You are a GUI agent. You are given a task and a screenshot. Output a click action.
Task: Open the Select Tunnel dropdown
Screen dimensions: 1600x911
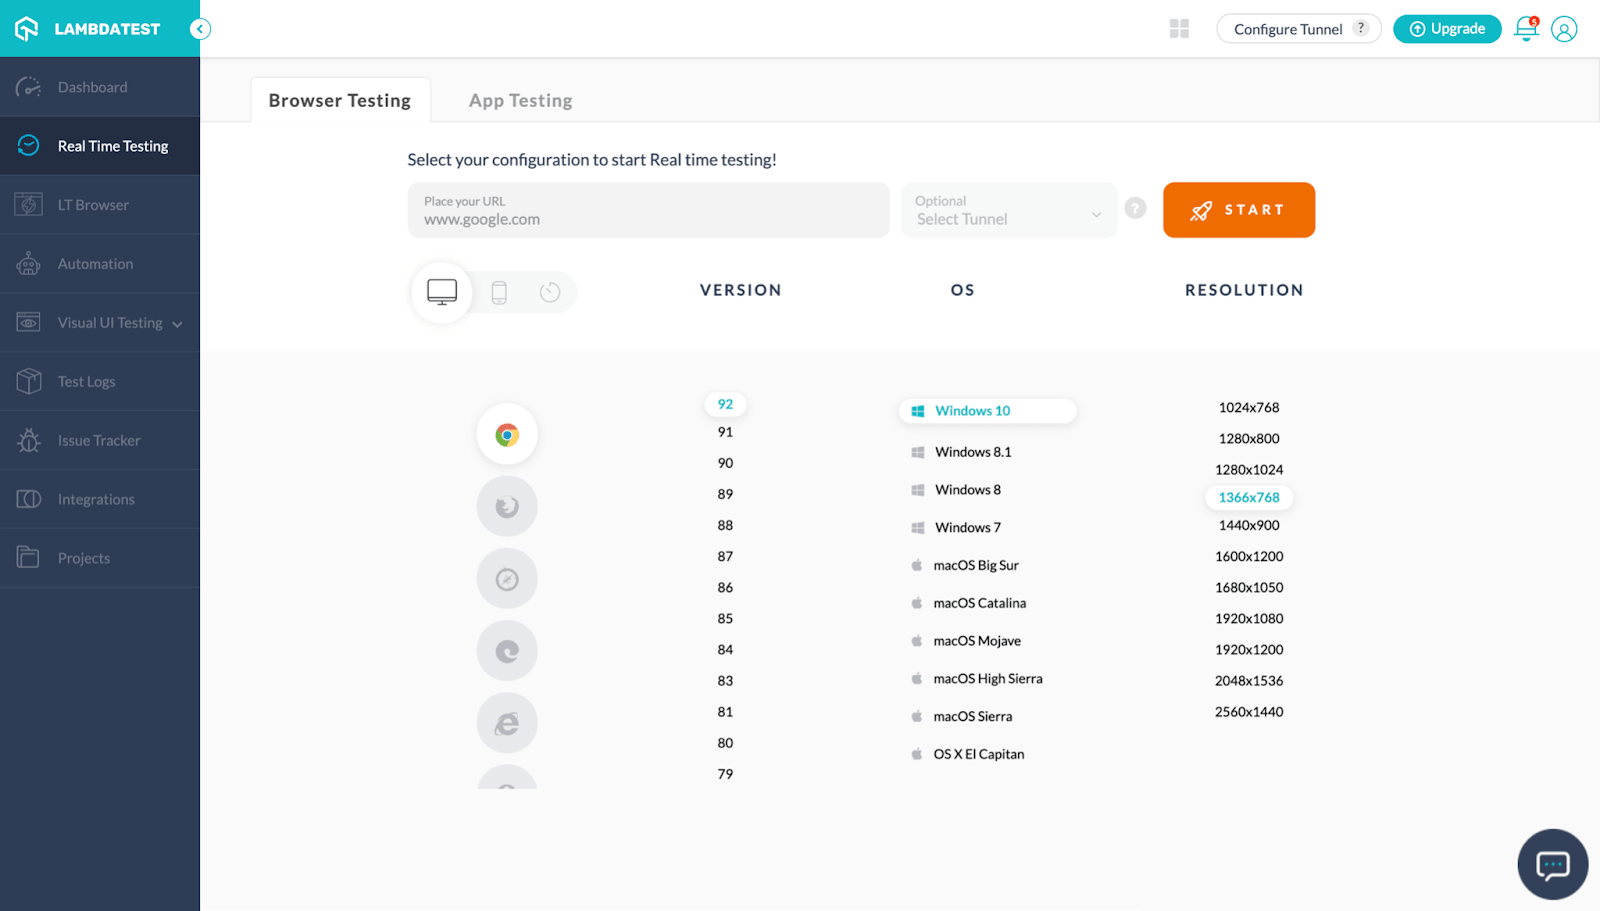point(1008,211)
